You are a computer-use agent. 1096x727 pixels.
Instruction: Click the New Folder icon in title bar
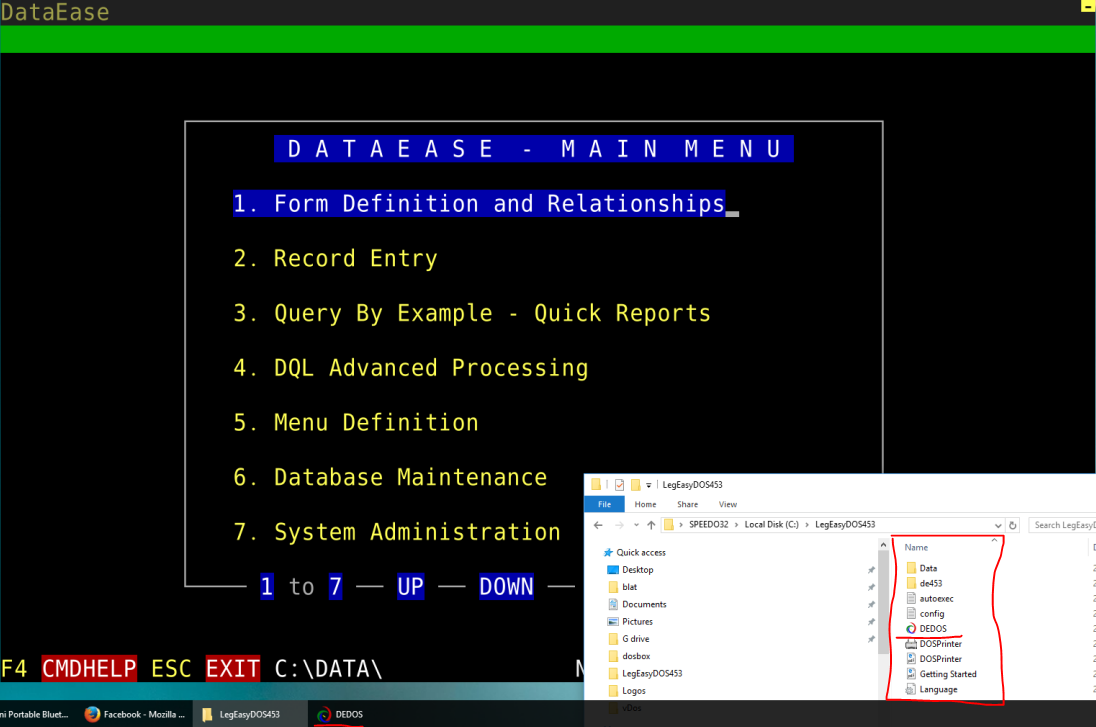[x=635, y=484]
